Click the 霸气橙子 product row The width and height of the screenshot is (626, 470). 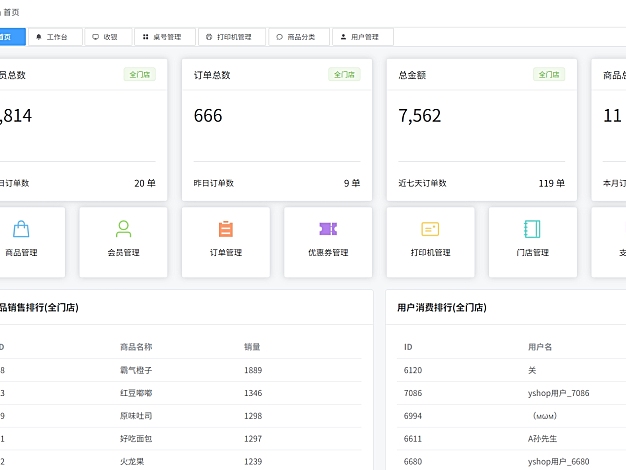[x=180, y=370]
